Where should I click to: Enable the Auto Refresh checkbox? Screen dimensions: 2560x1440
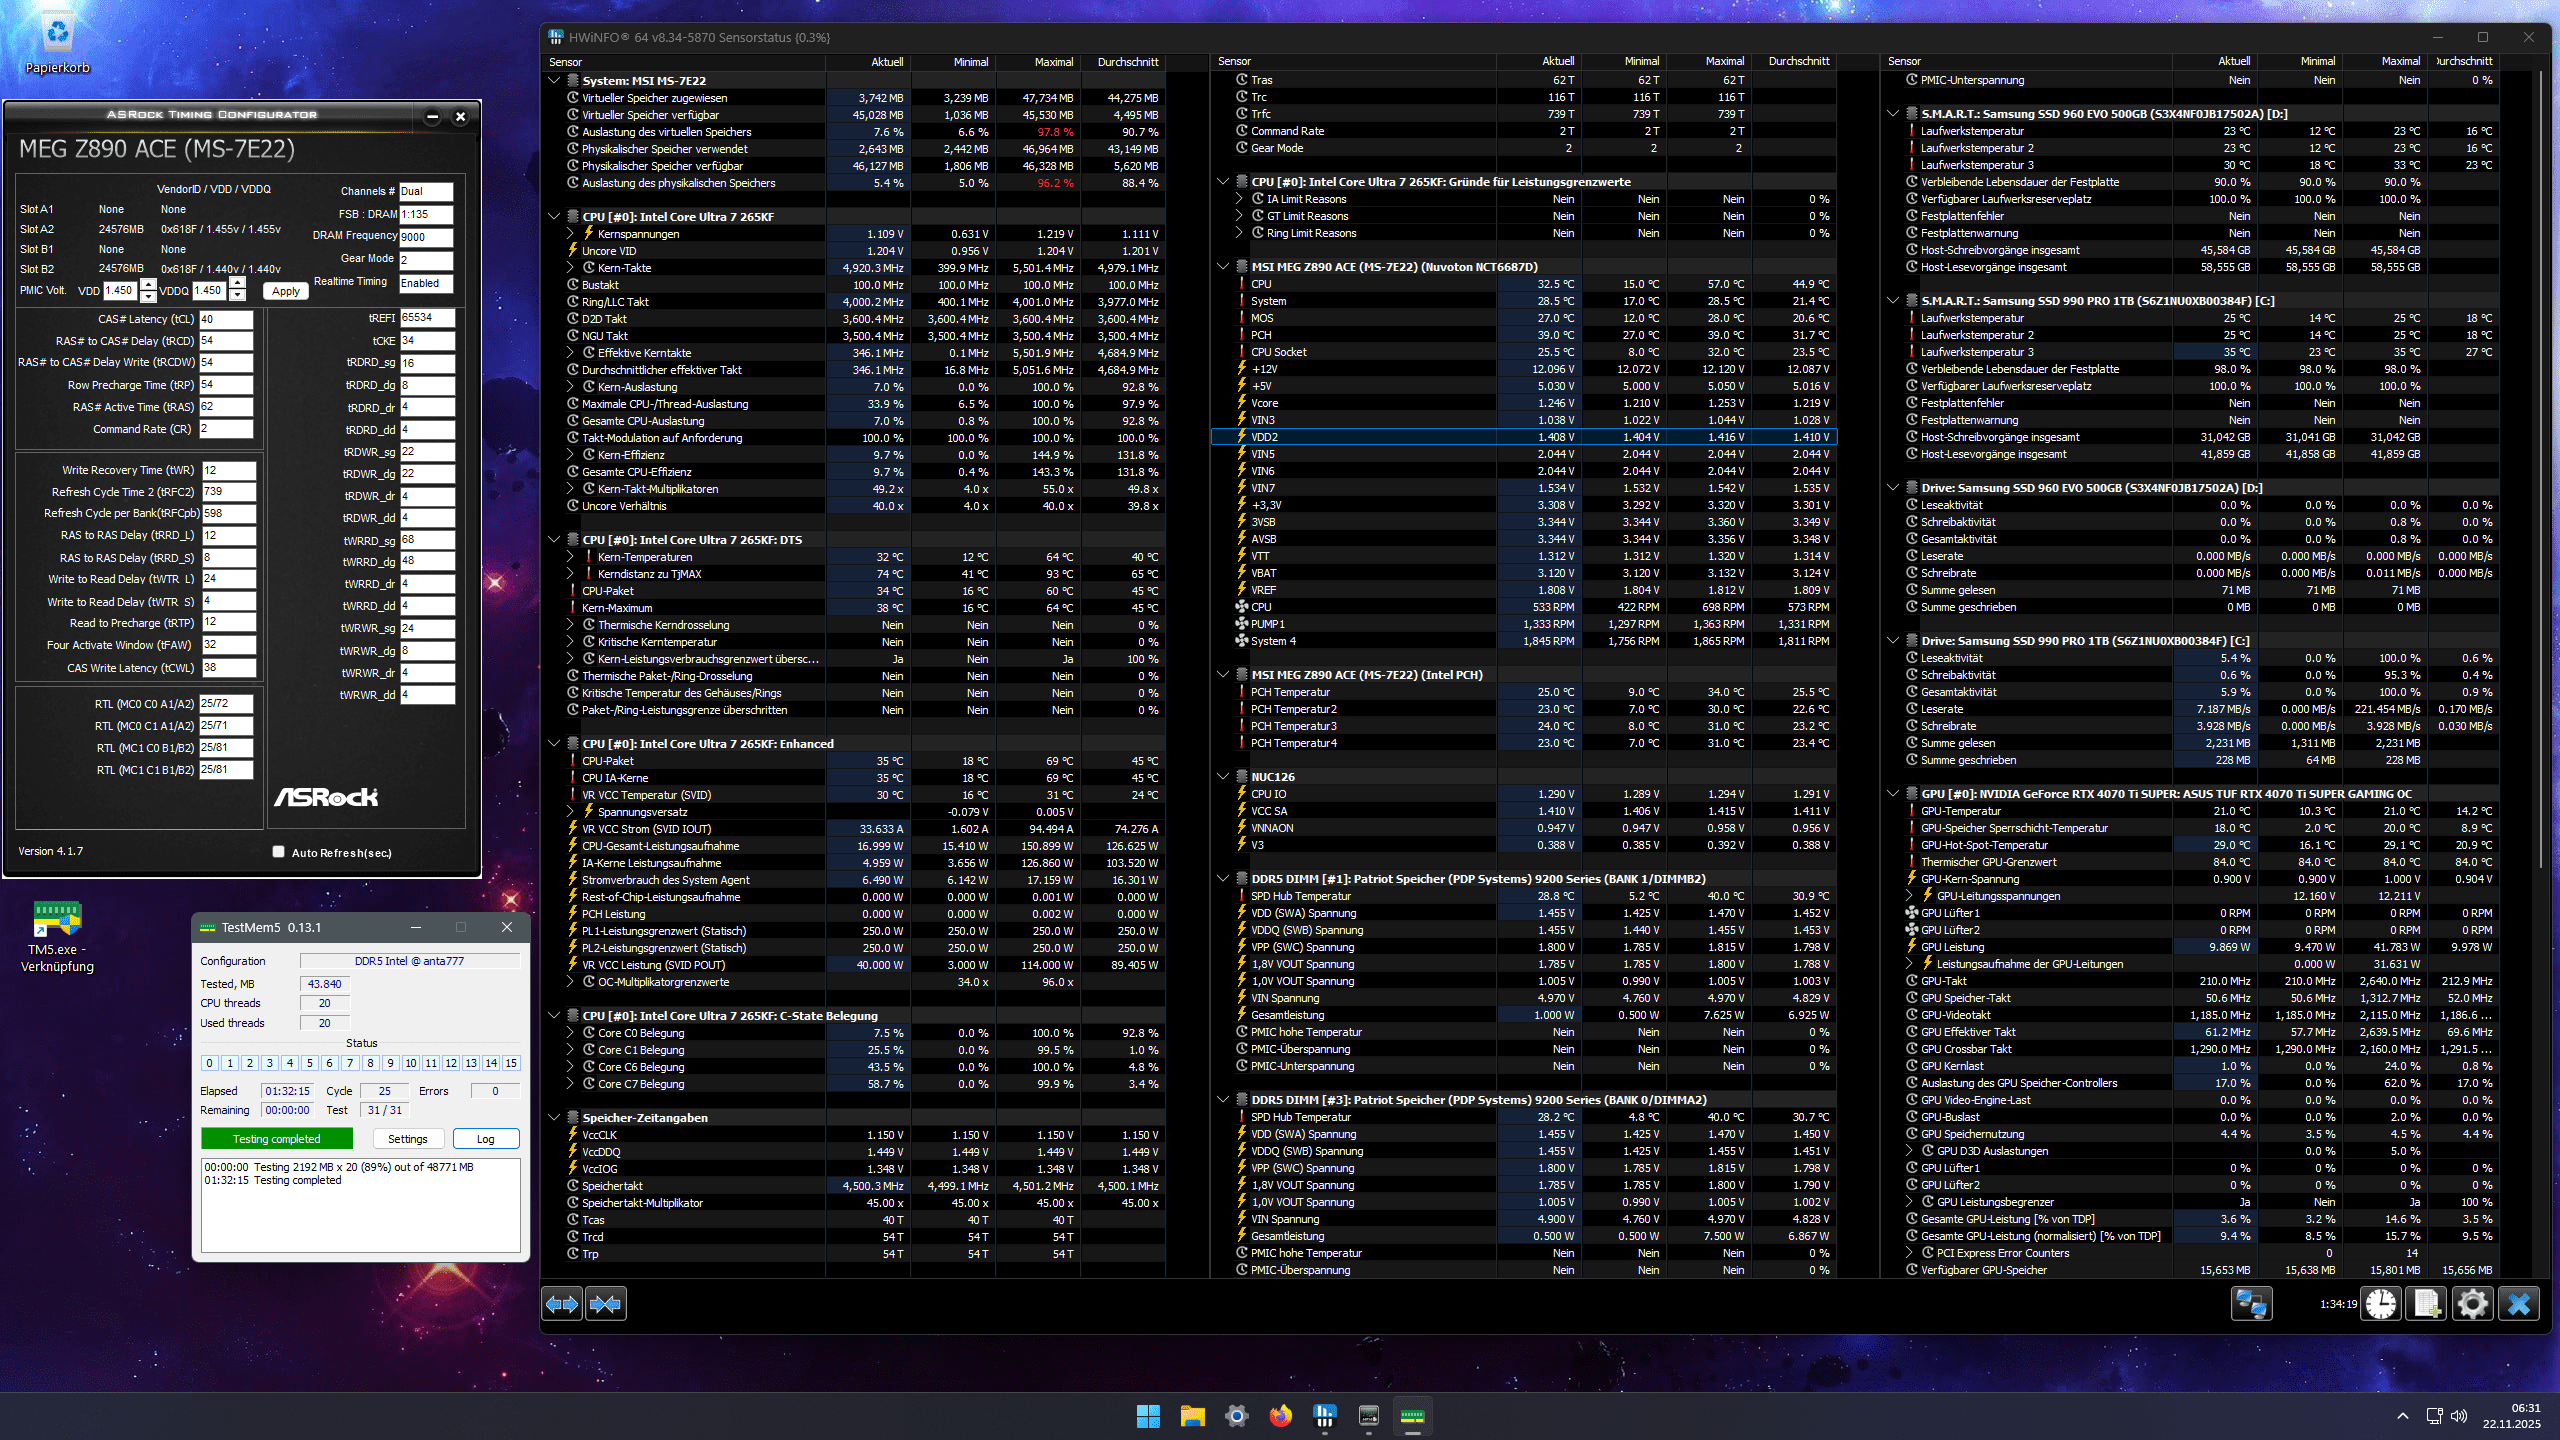point(279,852)
